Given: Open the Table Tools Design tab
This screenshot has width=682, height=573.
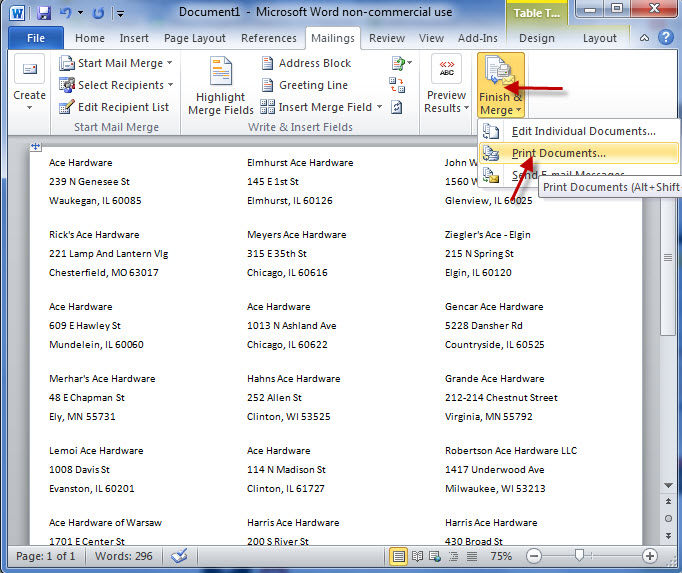Looking at the screenshot, I should coord(537,38).
